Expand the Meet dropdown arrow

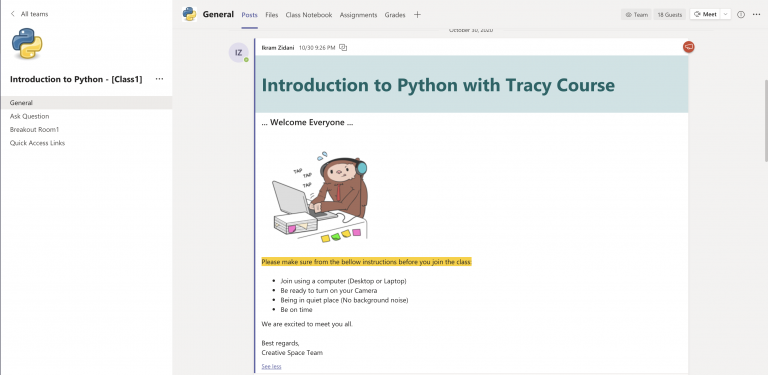pos(725,15)
